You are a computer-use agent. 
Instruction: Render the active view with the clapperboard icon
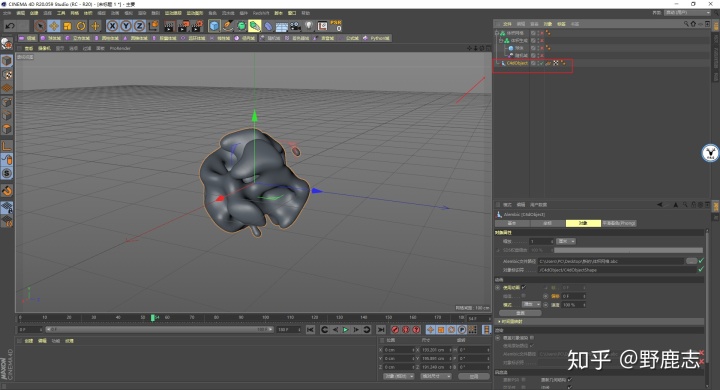coord(169,26)
